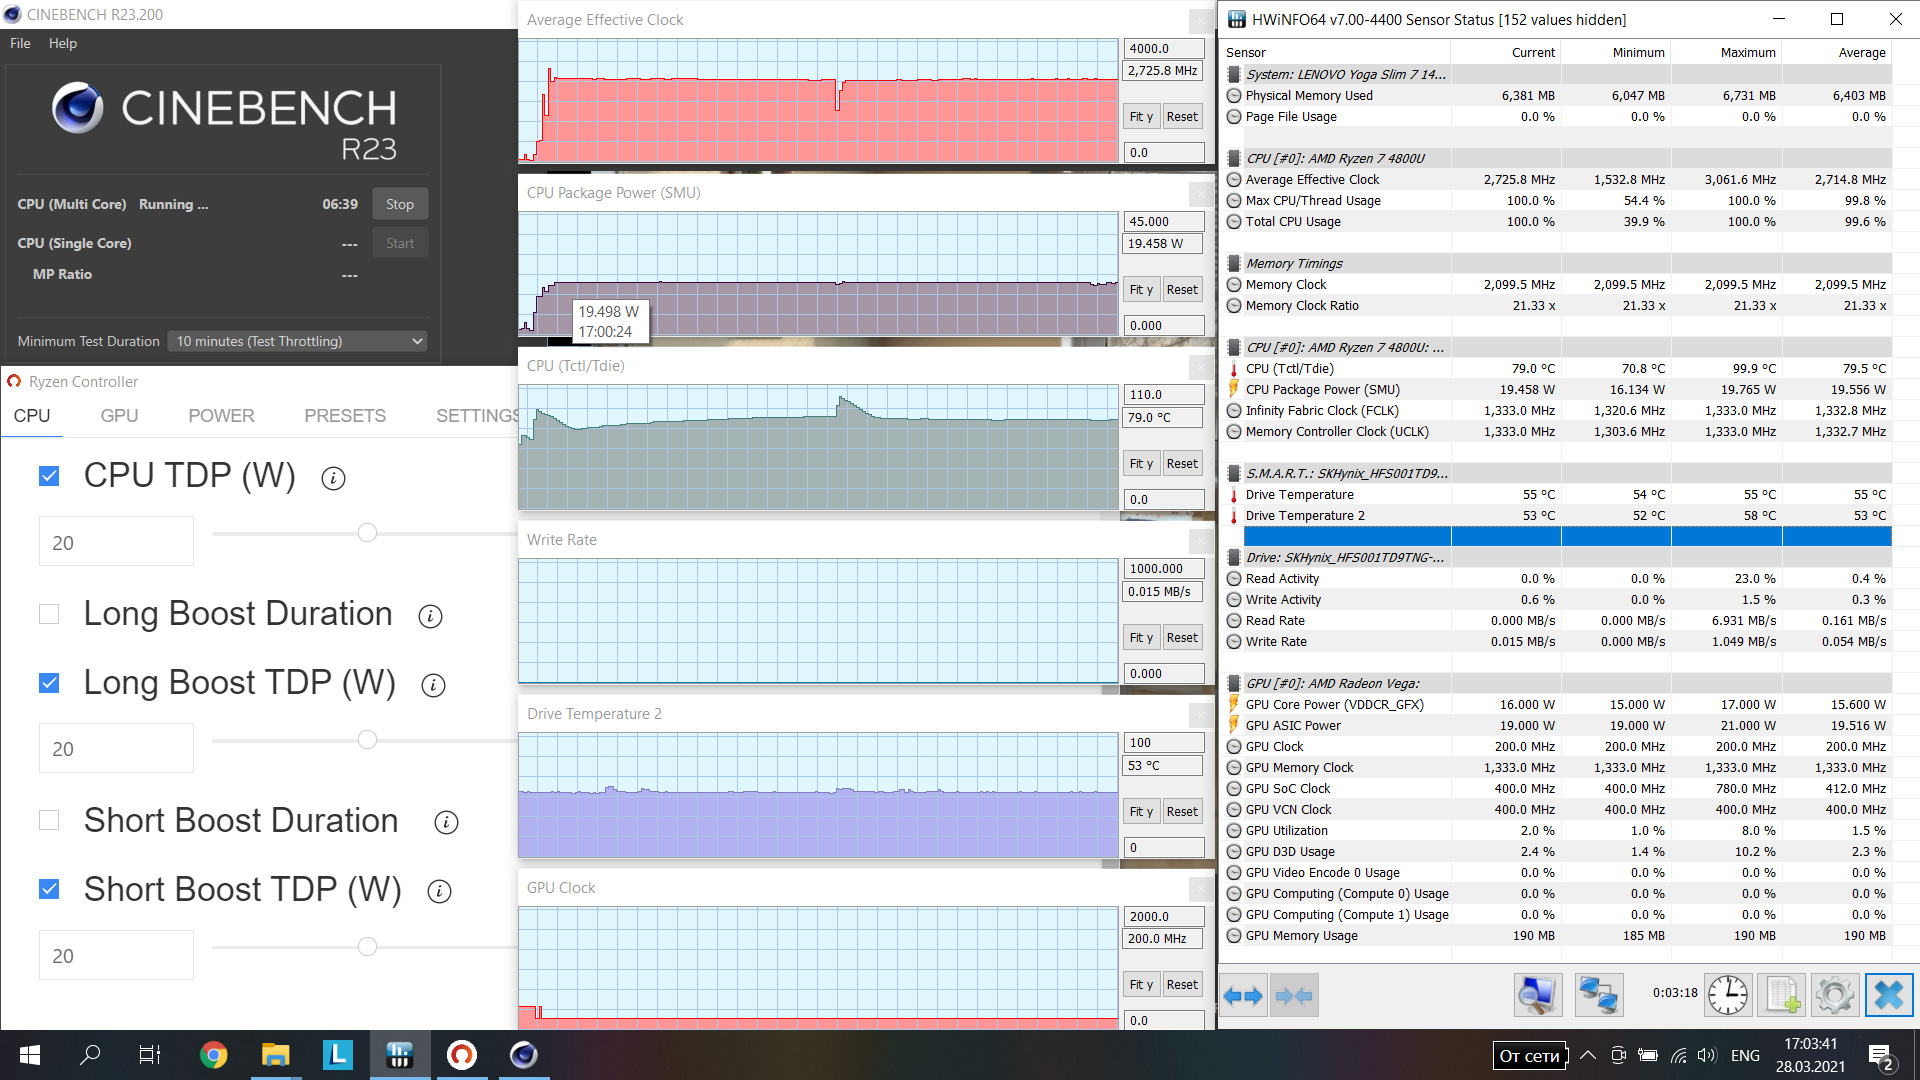Image resolution: width=1920 pixels, height=1080 pixels.
Task: Show info for Short Boost TDP
Action: (x=439, y=891)
